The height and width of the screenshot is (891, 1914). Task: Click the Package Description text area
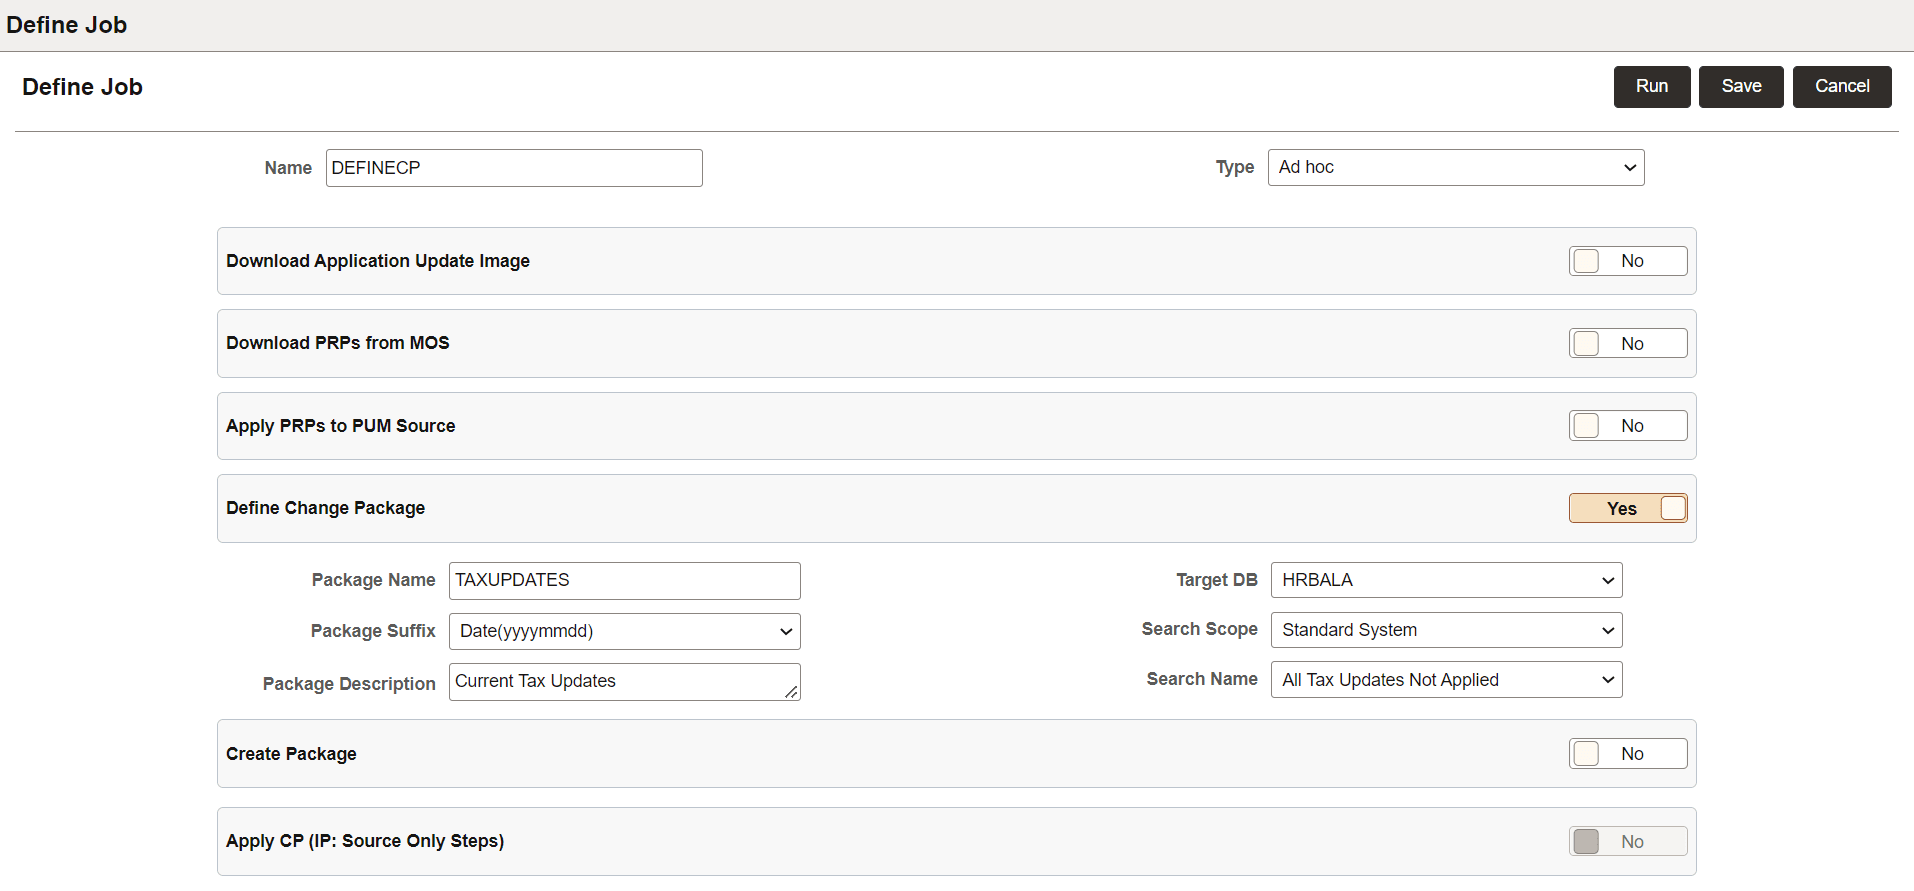[x=625, y=682]
